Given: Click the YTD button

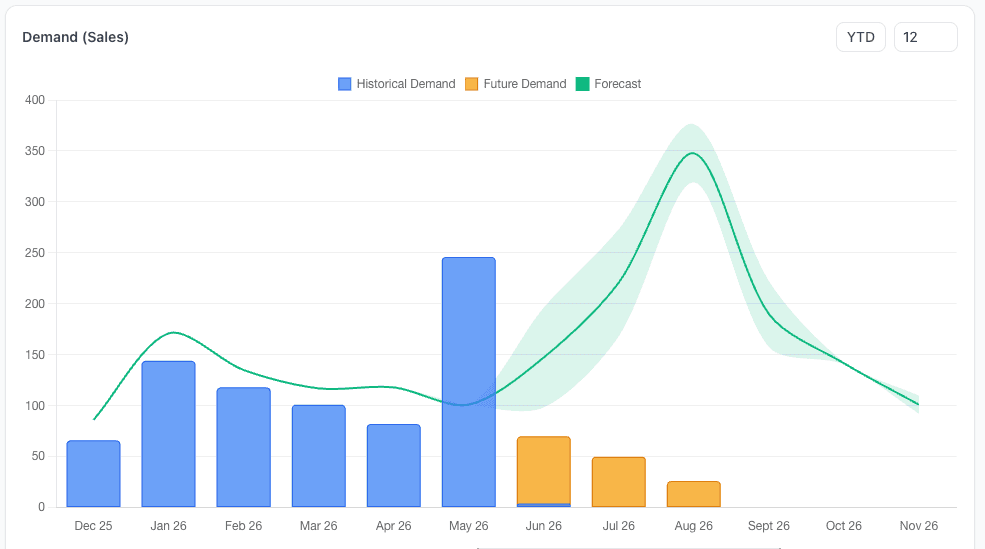Looking at the screenshot, I should point(861,37).
